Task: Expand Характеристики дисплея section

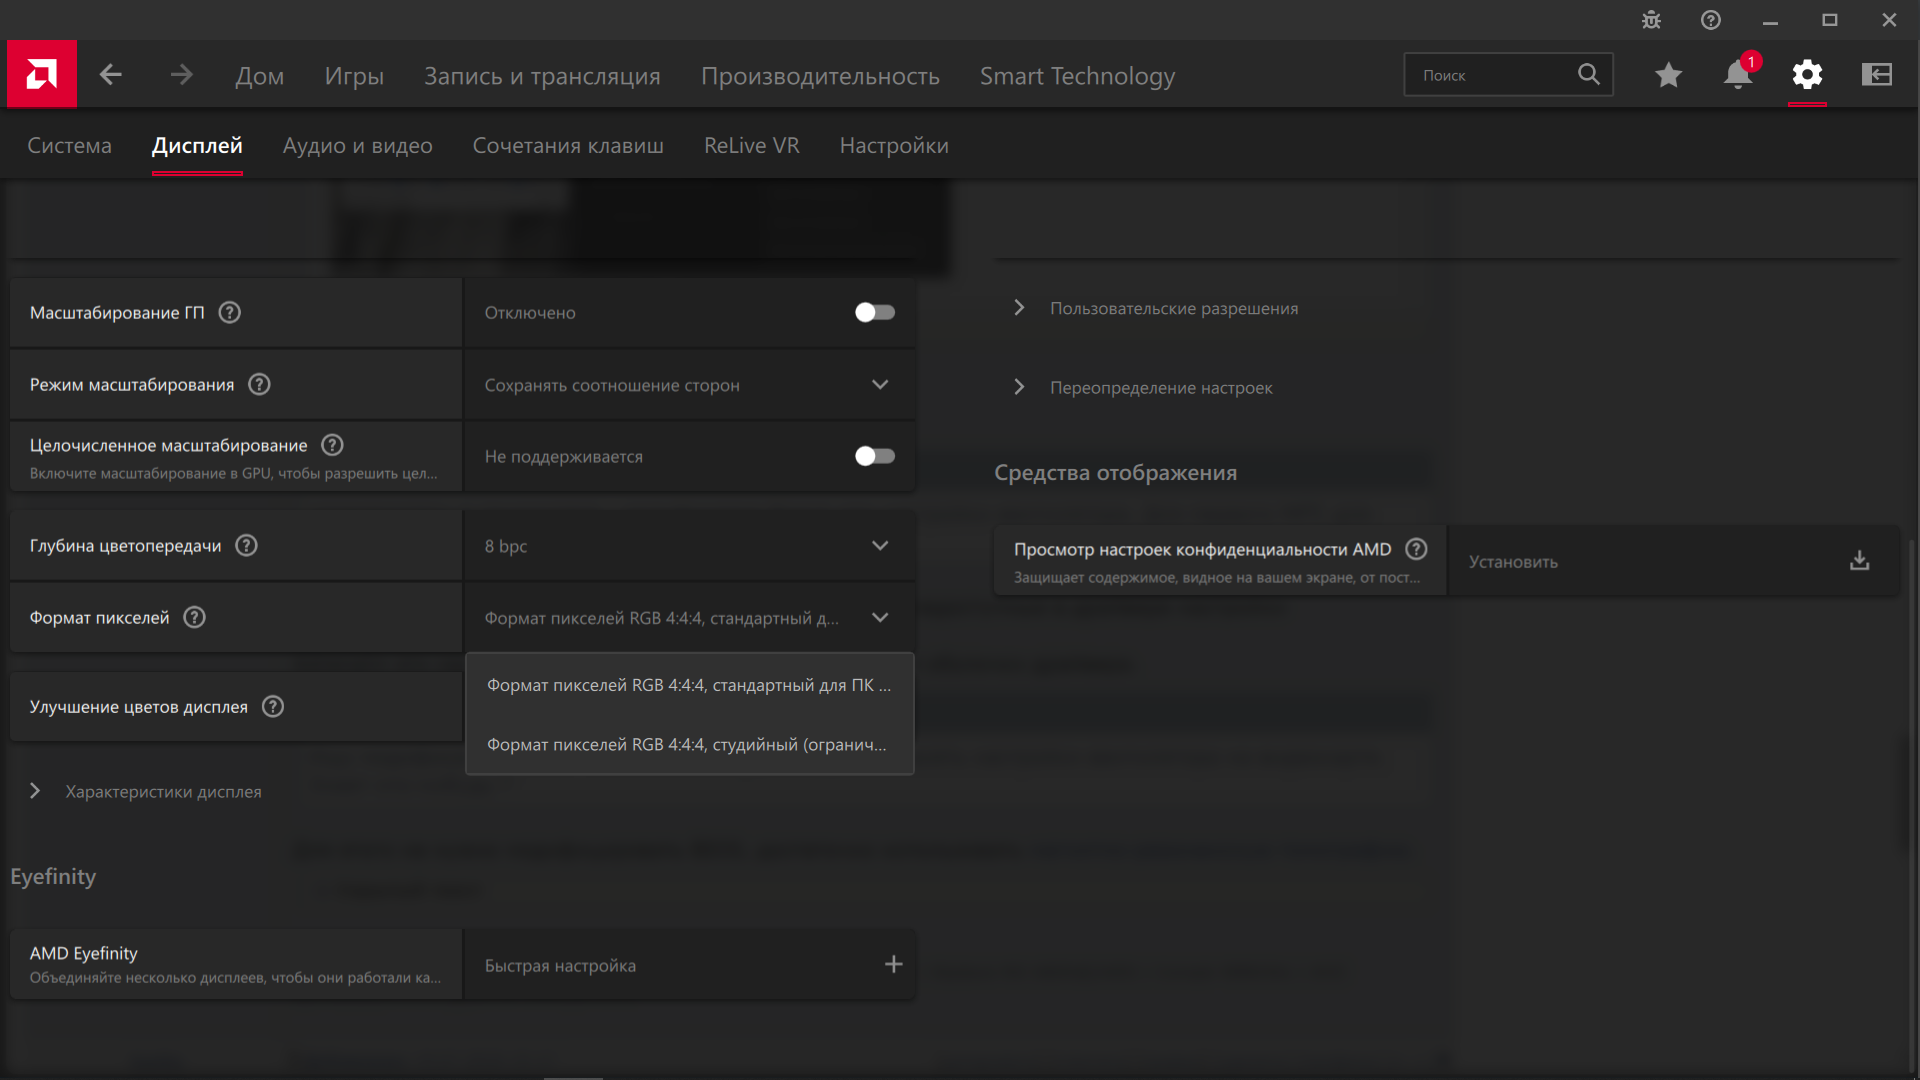Action: tap(162, 792)
